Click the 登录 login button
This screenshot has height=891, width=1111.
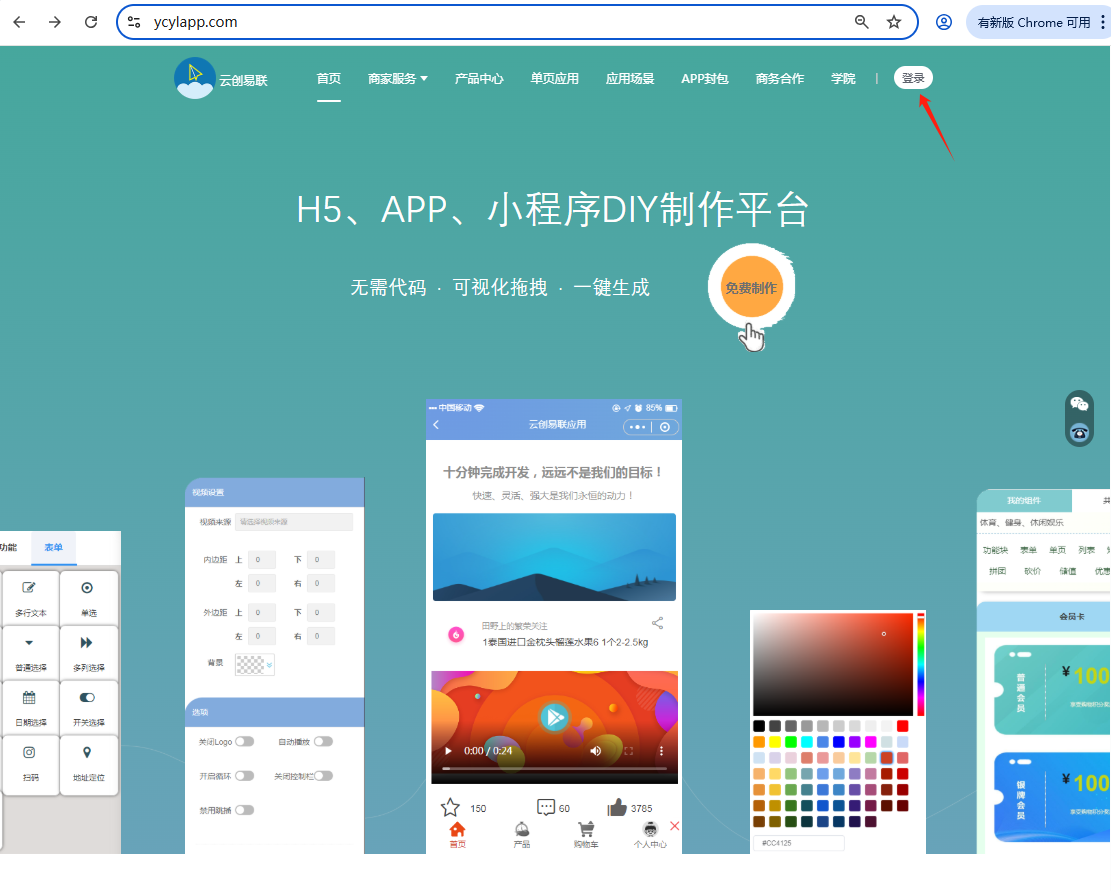click(913, 78)
